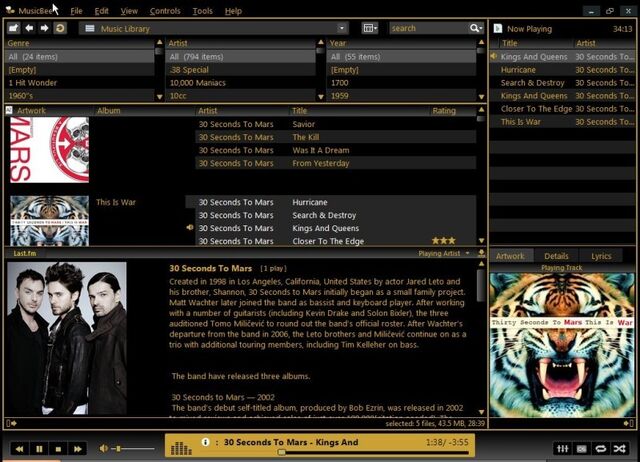This screenshot has height=462, width=640.
Task: Click the Last.fm panel label
Action: point(25,253)
